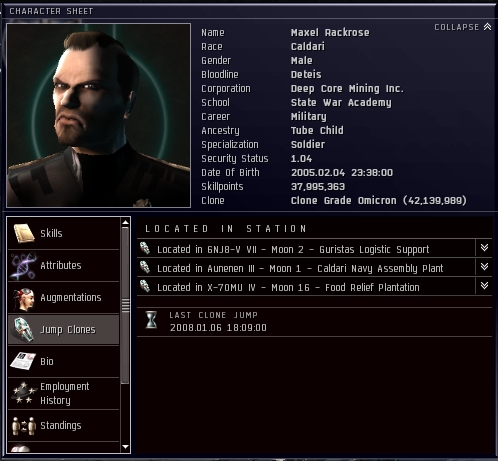Expand the Aunenen III Caldari Navy clone entry
Viewport: 498px width, 461px height.
click(484, 266)
